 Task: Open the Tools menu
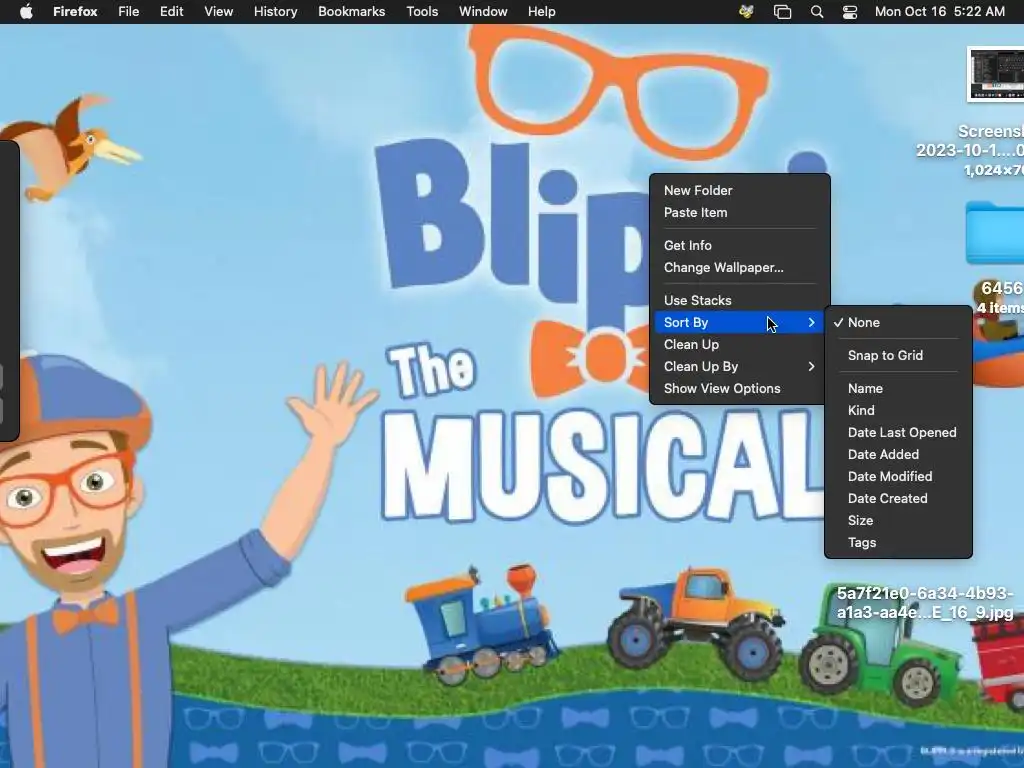tap(423, 12)
